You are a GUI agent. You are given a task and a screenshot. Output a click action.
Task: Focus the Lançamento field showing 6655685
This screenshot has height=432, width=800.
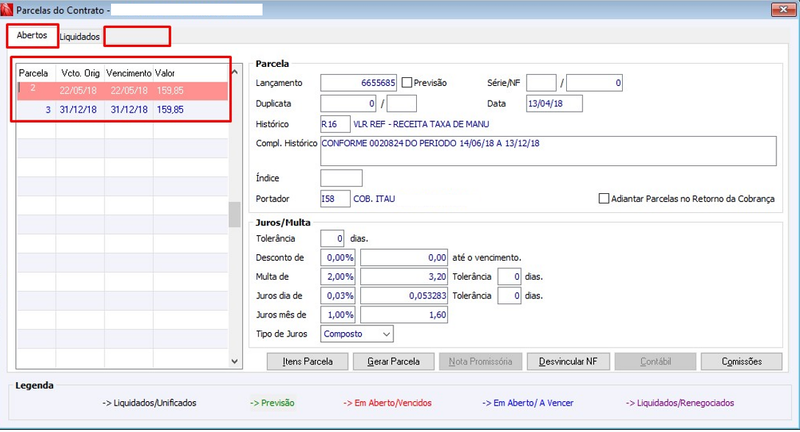358,83
